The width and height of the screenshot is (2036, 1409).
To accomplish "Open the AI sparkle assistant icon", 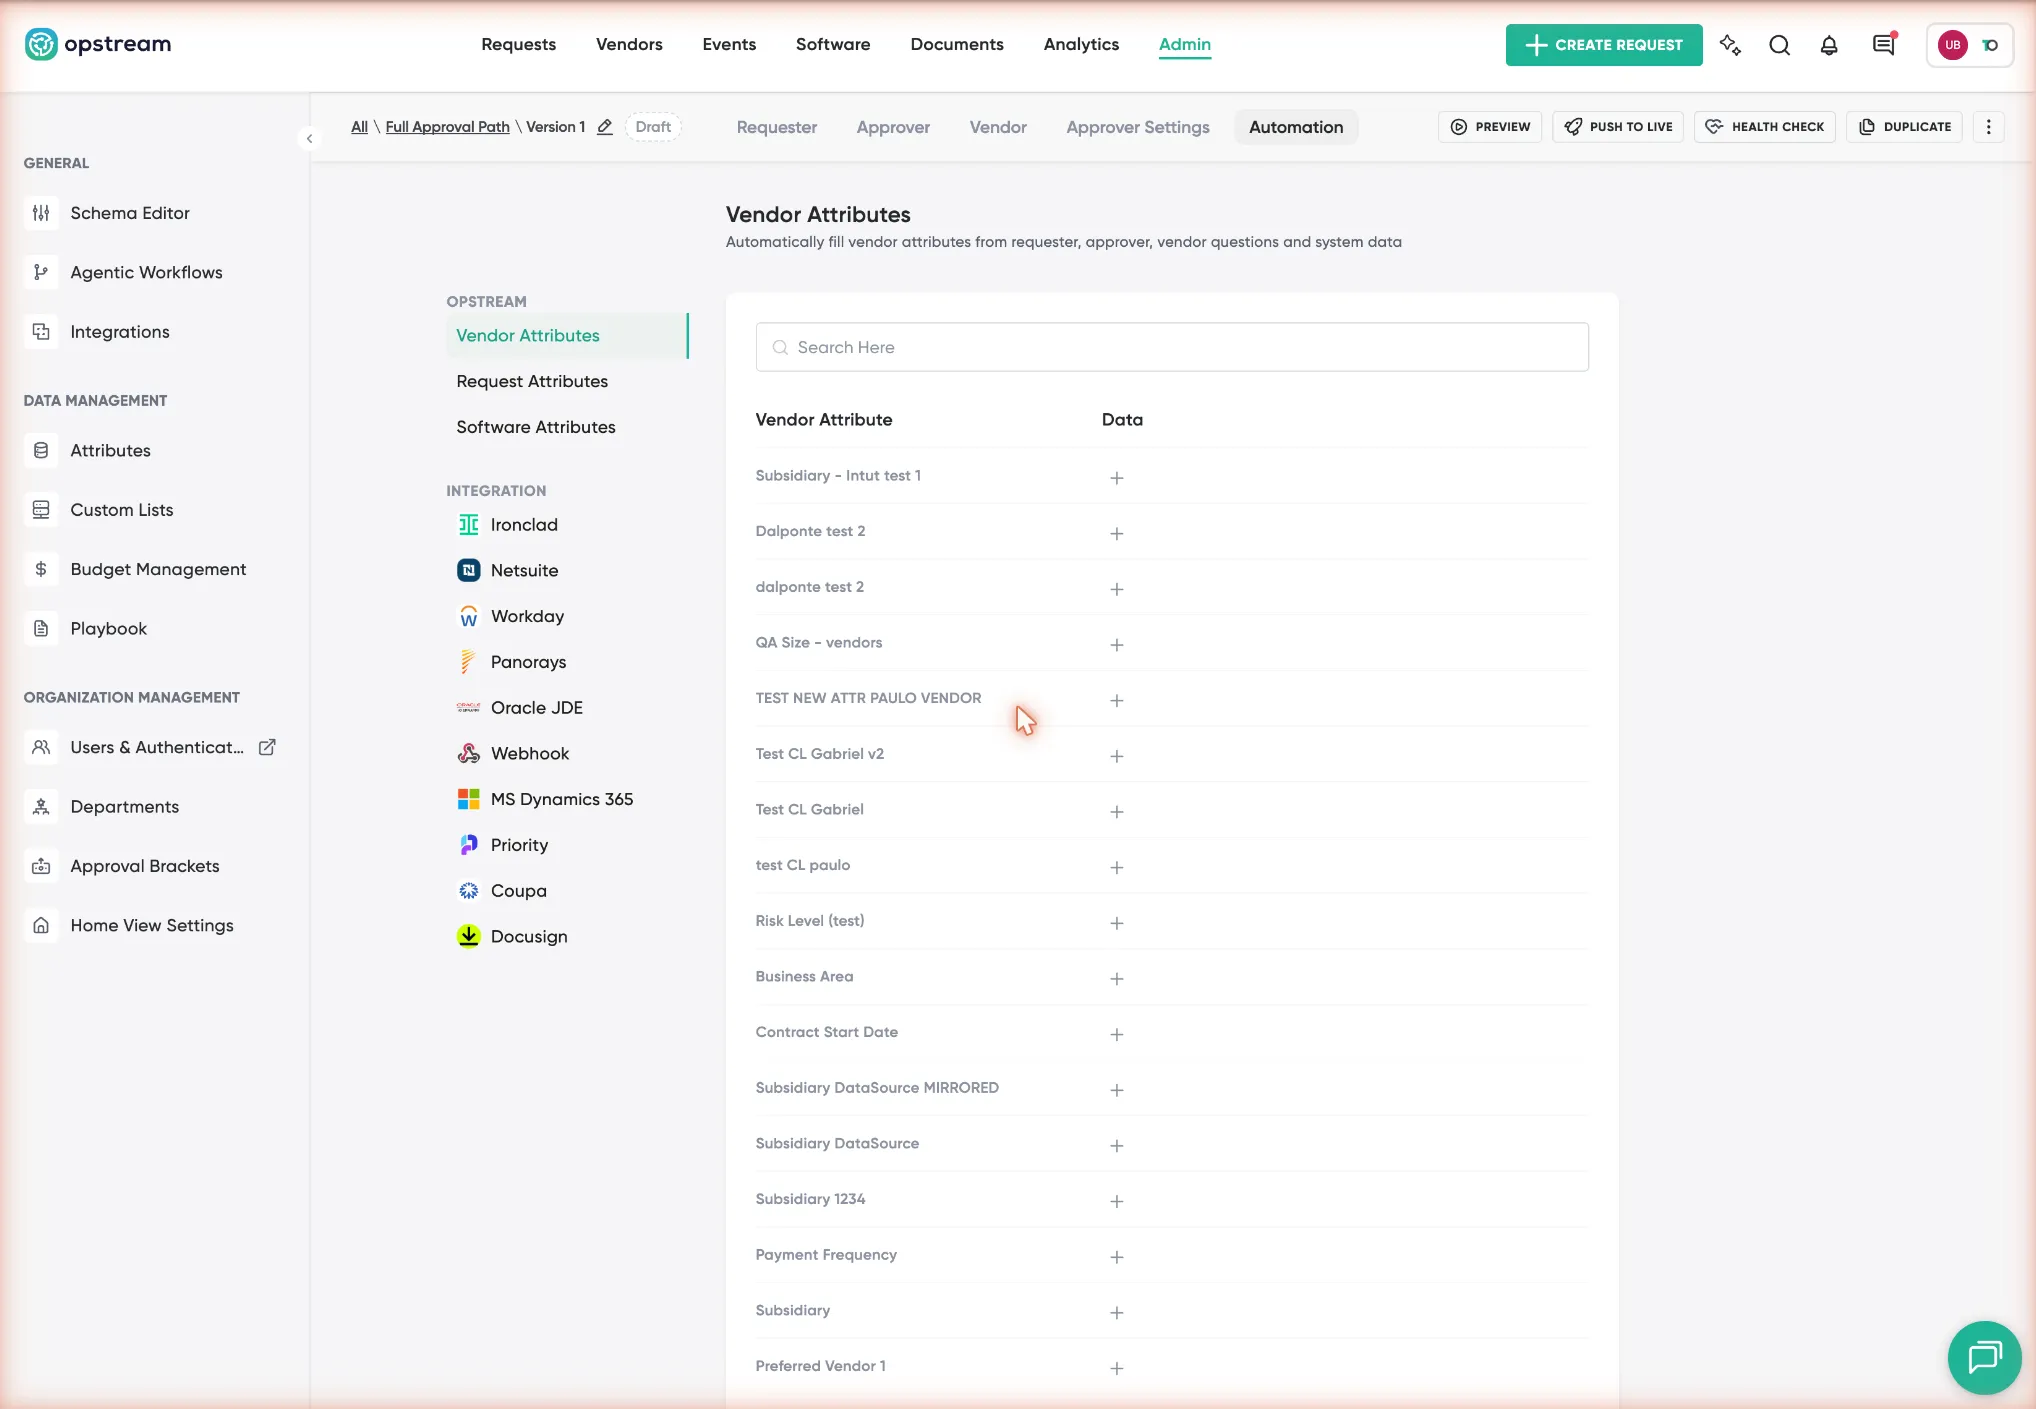I will click(x=1730, y=45).
